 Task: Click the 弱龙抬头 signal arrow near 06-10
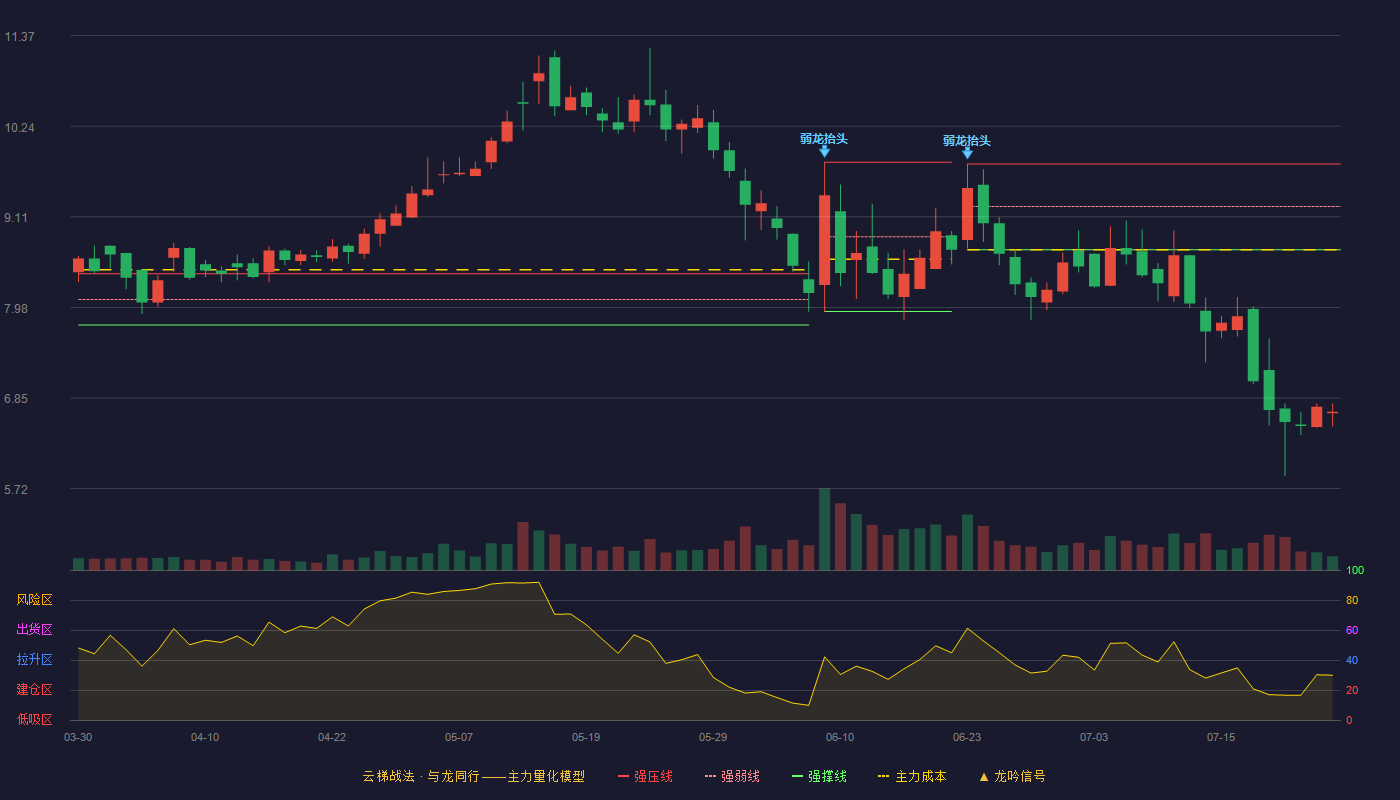tap(824, 151)
